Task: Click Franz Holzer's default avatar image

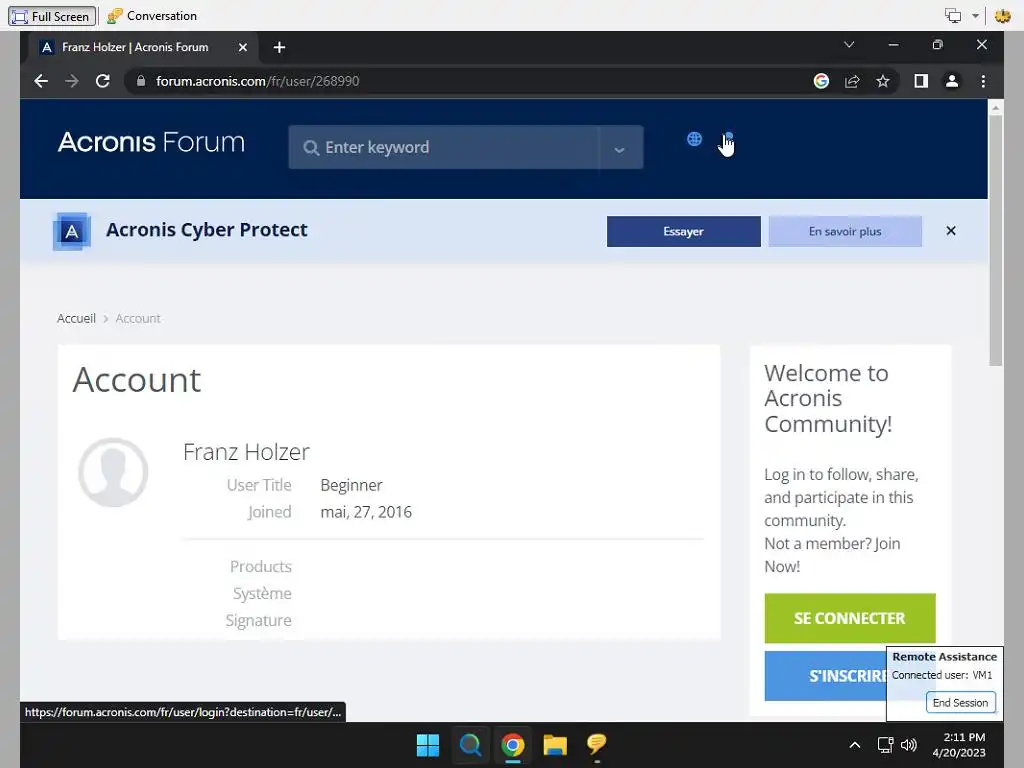Action: (x=113, y=472)
